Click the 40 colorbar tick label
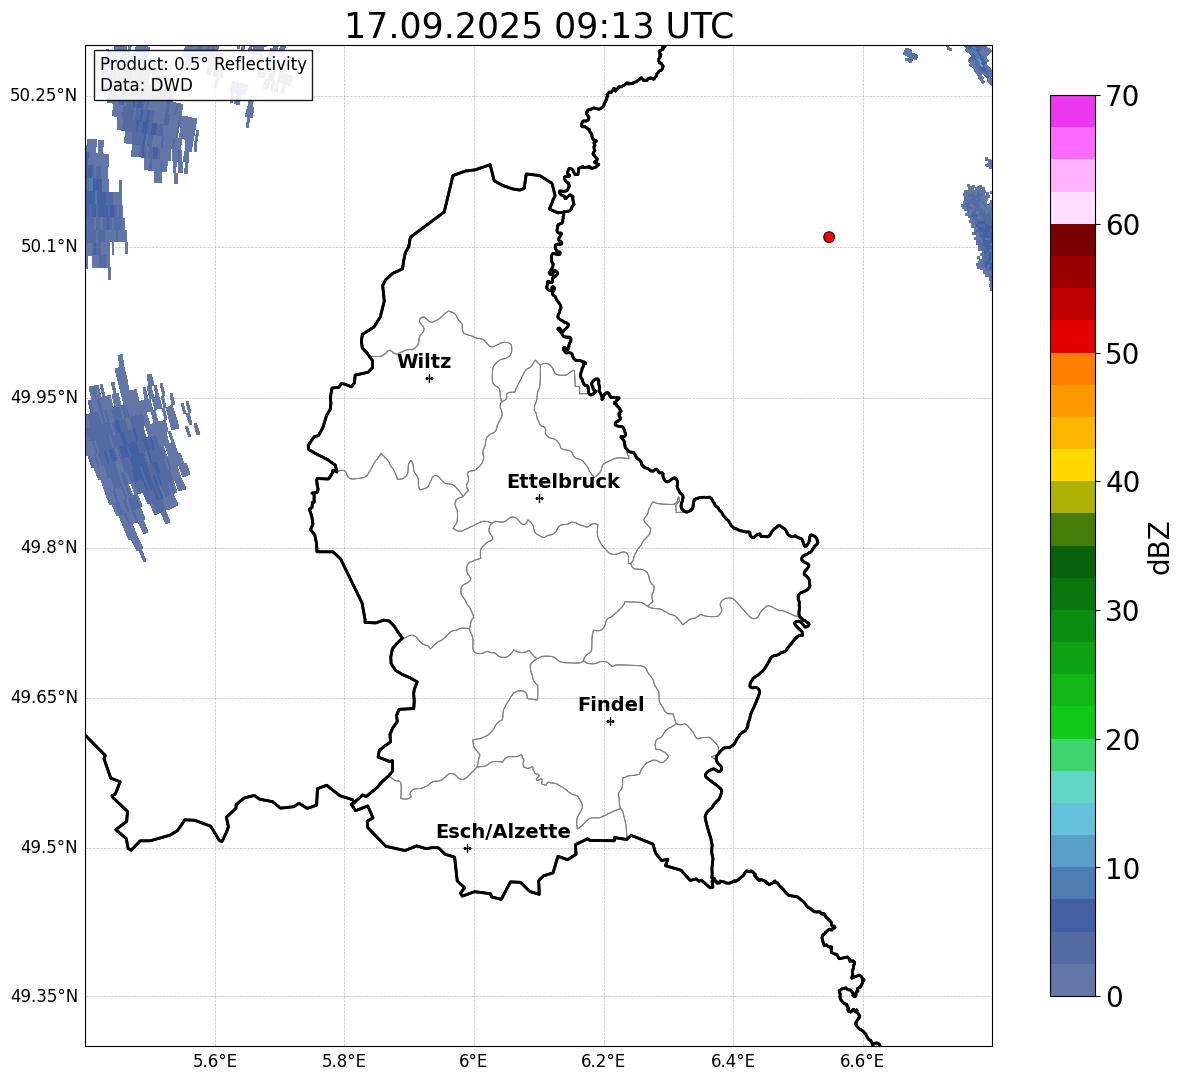The image size is (1184, 1081). [1122, 482]
